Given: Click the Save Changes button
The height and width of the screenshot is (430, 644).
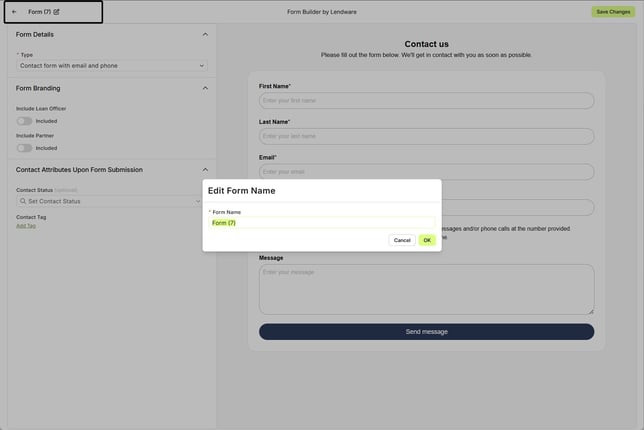Looking at the screenshot, I should tap(613, 12).
